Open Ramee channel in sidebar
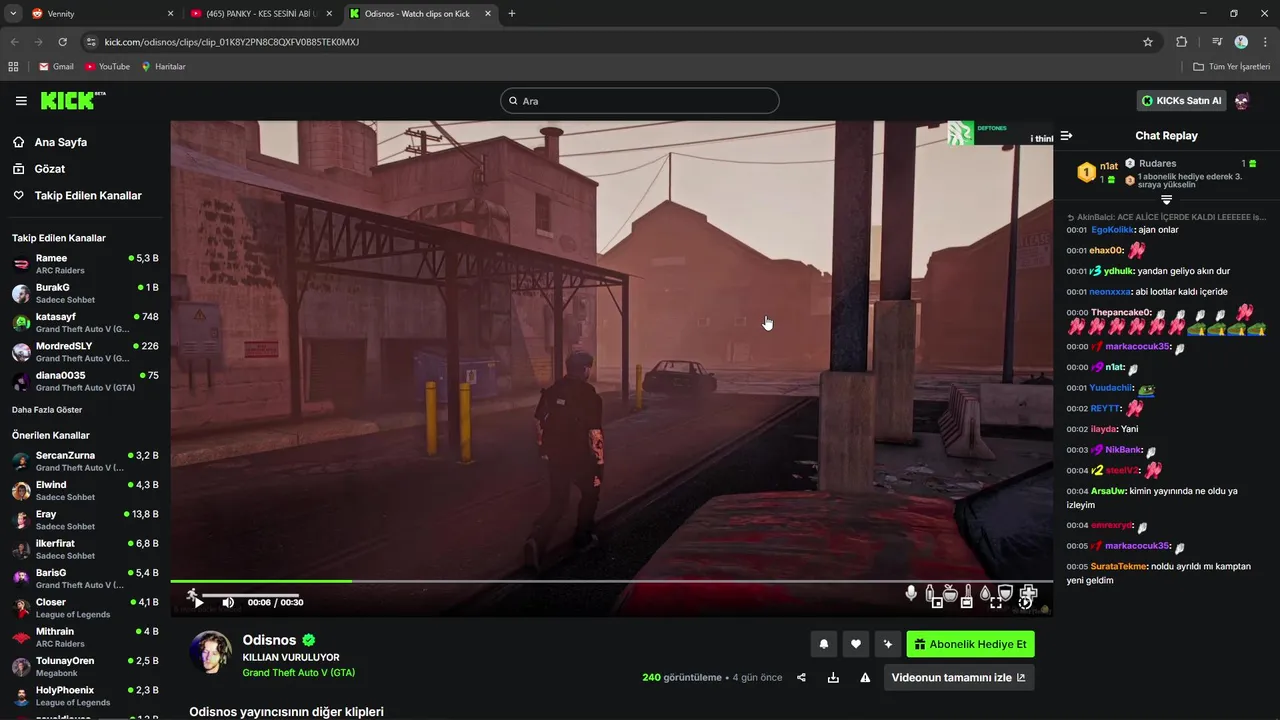 (85, 264)
